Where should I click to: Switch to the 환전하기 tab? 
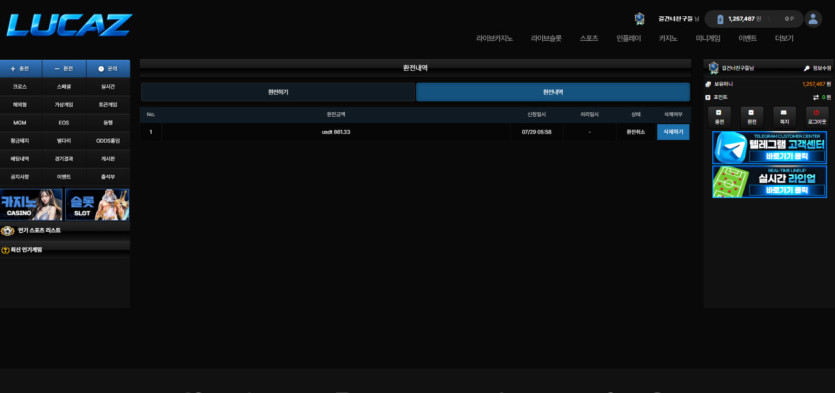click(277, 92)
